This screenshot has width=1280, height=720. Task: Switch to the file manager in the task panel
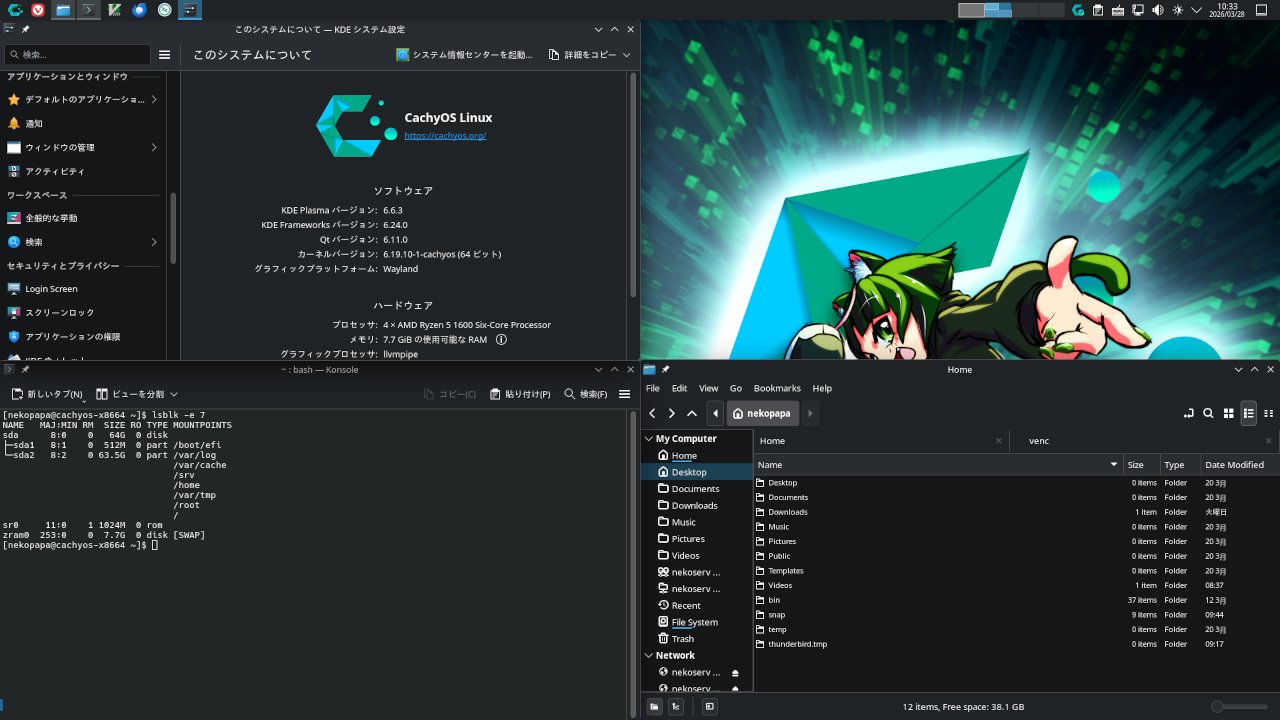[64, 10]
